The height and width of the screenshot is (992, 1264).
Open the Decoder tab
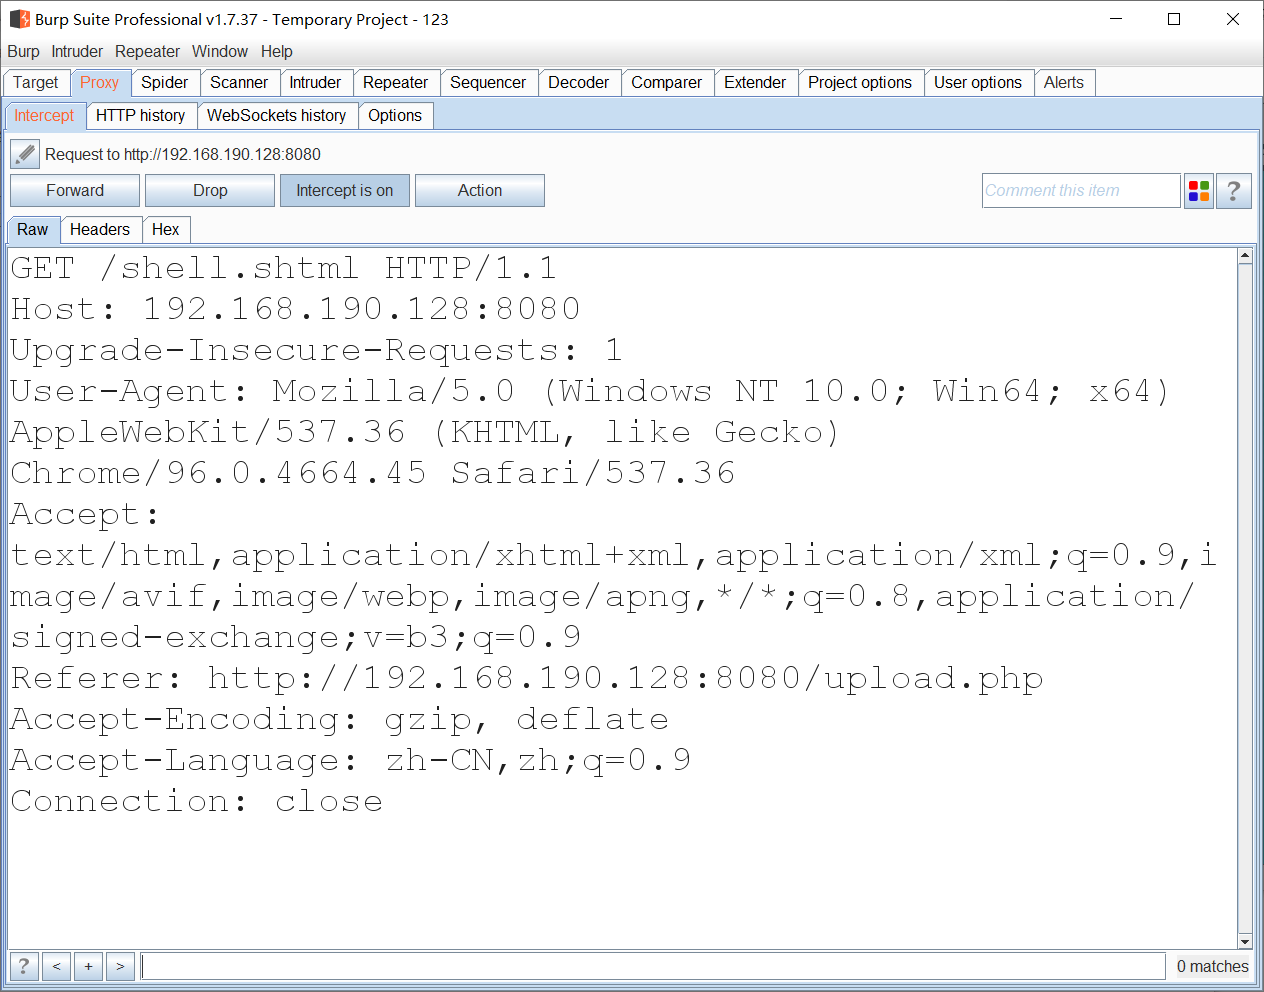click(x=579, y=83)
